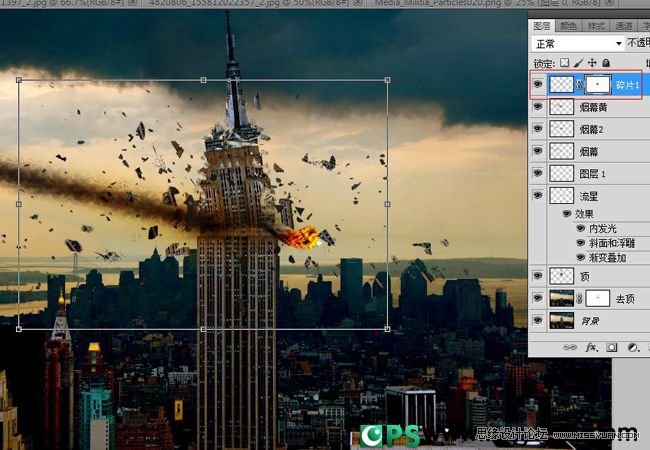Select the layer named 图层 1
Image resolution: width=650 pixels, height=450 pixels.
tap(592, 174)
